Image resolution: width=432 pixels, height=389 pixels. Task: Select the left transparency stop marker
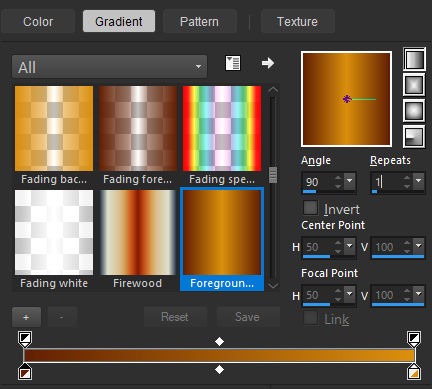tap(25, 339)
